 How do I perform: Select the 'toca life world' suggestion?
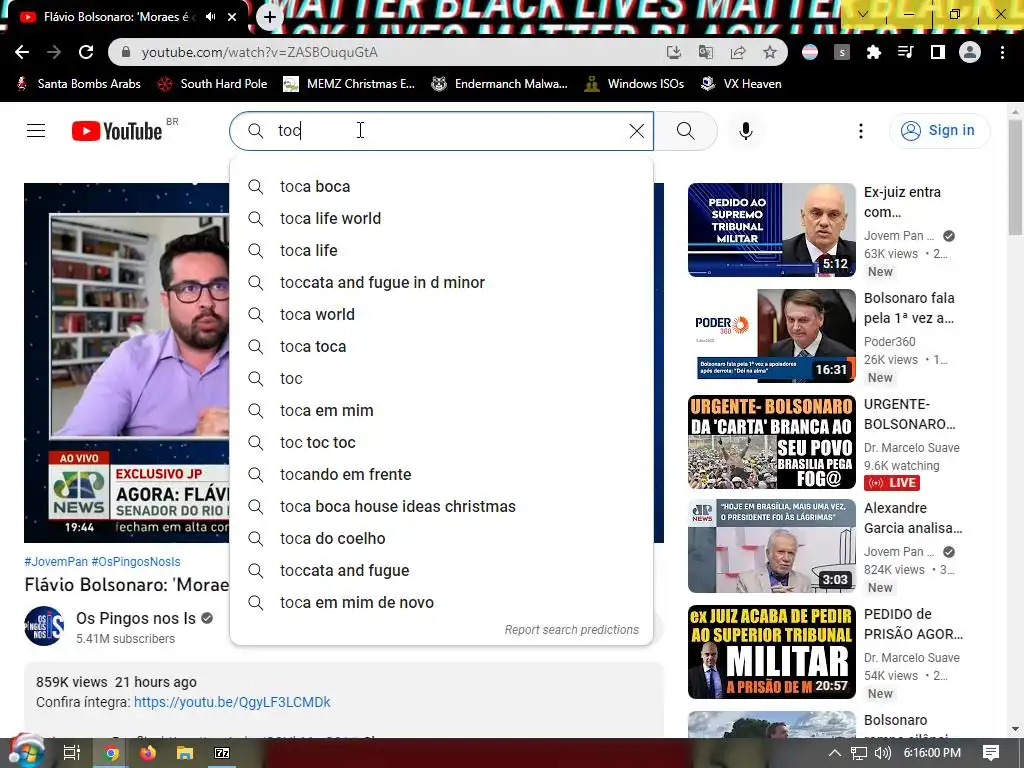click(x=441, y=218)
